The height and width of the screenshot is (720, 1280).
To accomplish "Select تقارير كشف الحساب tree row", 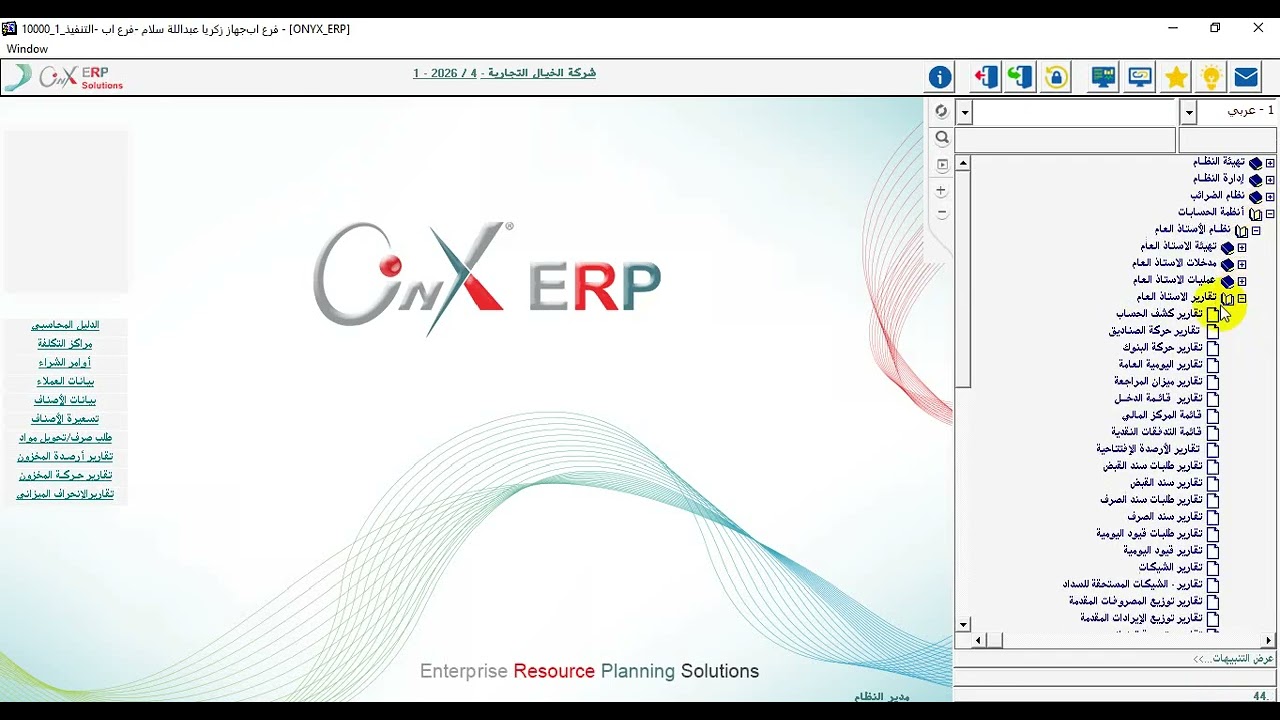I will click(x=1160, y=314).
